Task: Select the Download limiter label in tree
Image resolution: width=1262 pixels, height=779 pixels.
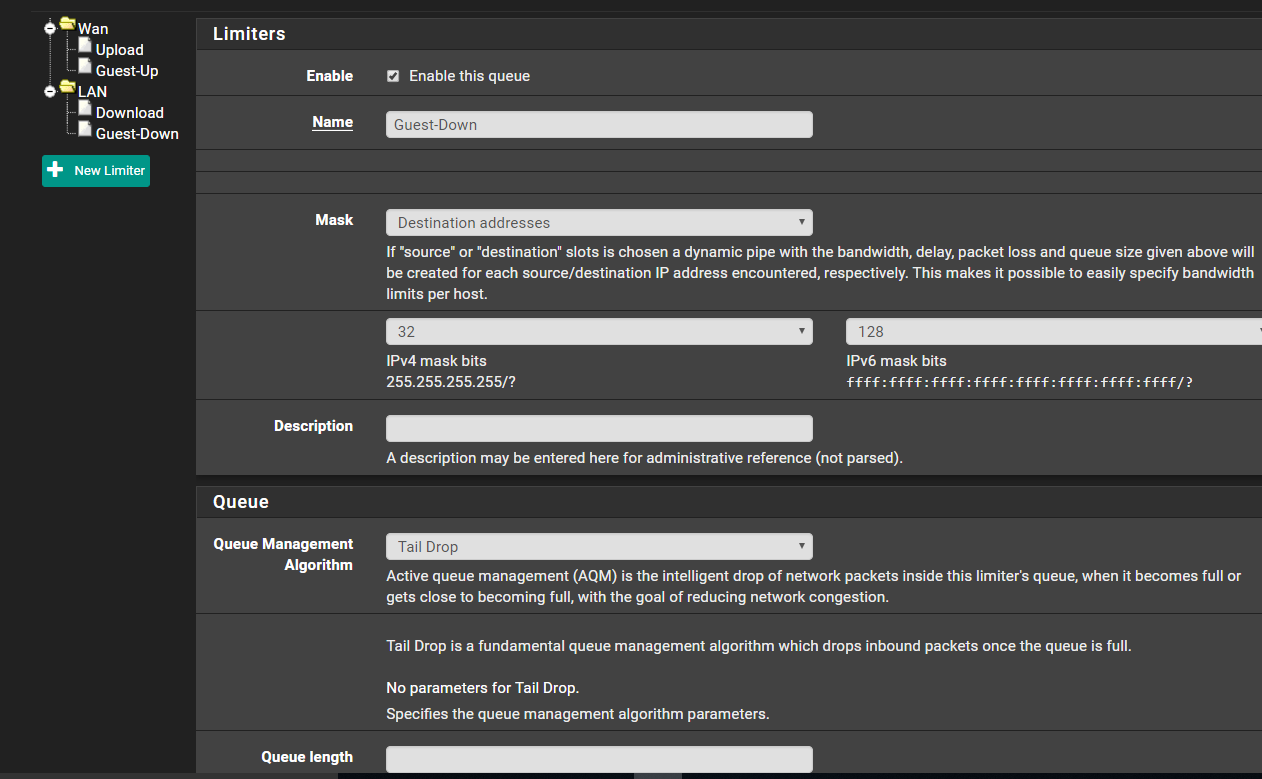Action: click(130, 113)
